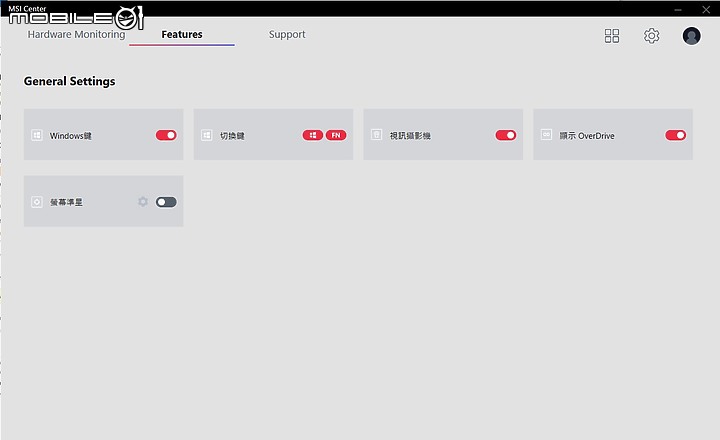Open the grid apps view icon
The image size is (720, 440).
click(x=612, y=36)
